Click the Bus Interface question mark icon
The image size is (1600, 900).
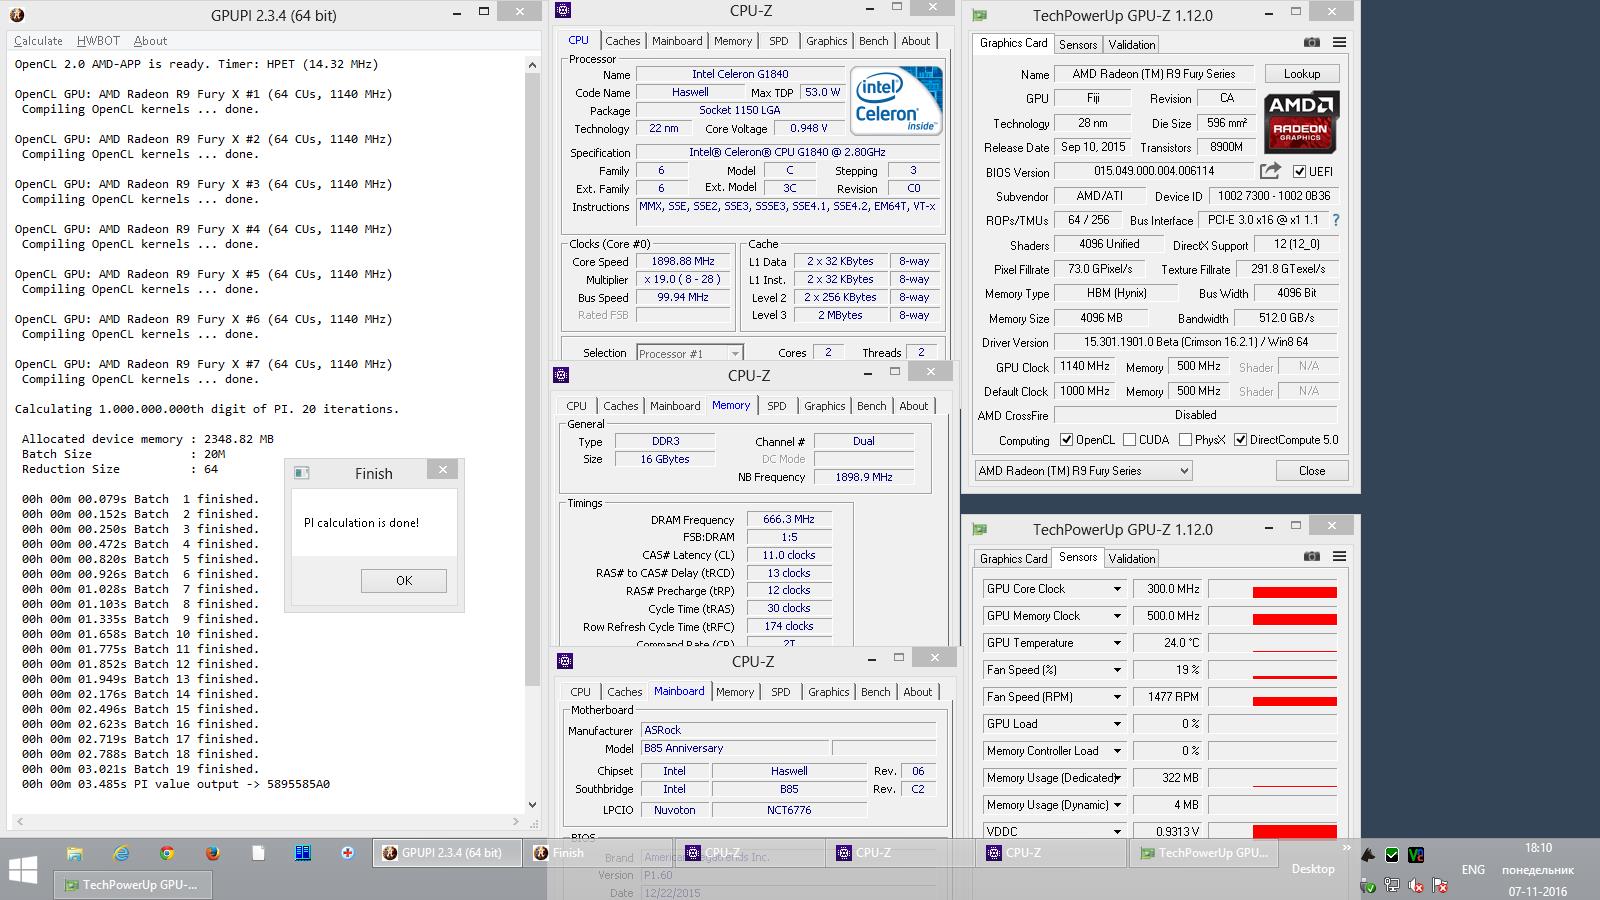coord(1335,220)
